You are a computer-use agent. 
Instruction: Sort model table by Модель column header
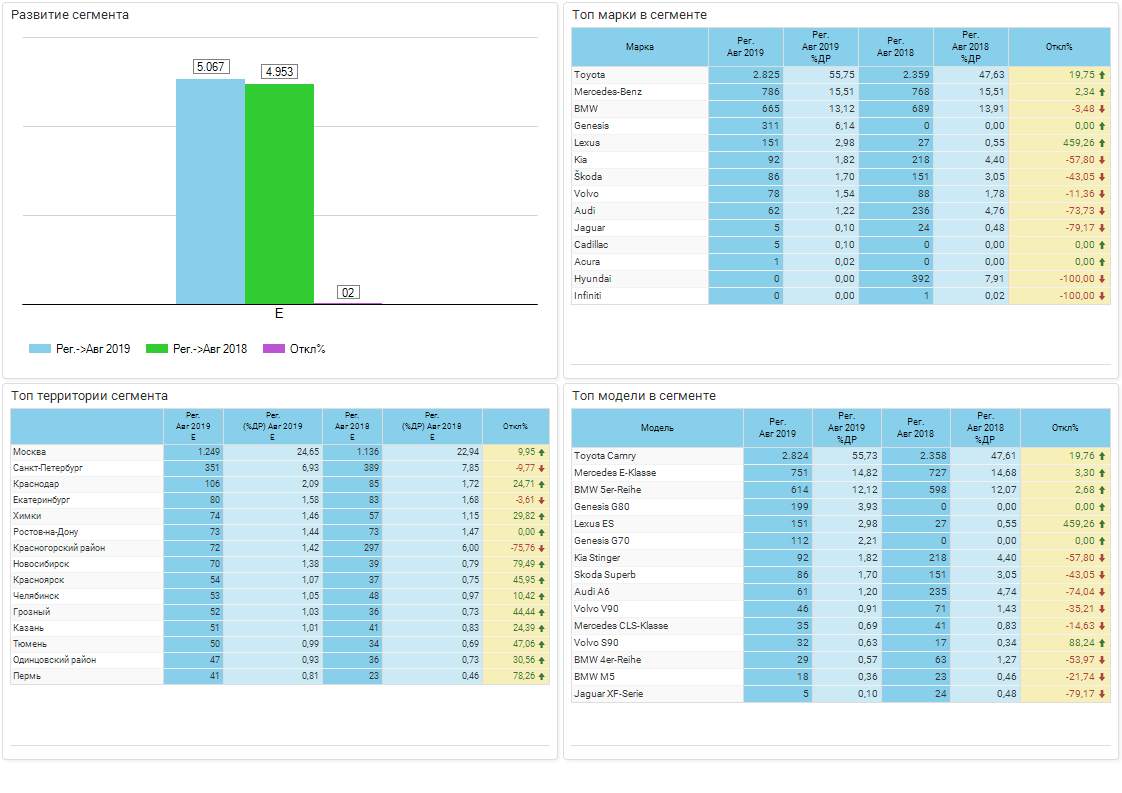(x=657, y=427)
